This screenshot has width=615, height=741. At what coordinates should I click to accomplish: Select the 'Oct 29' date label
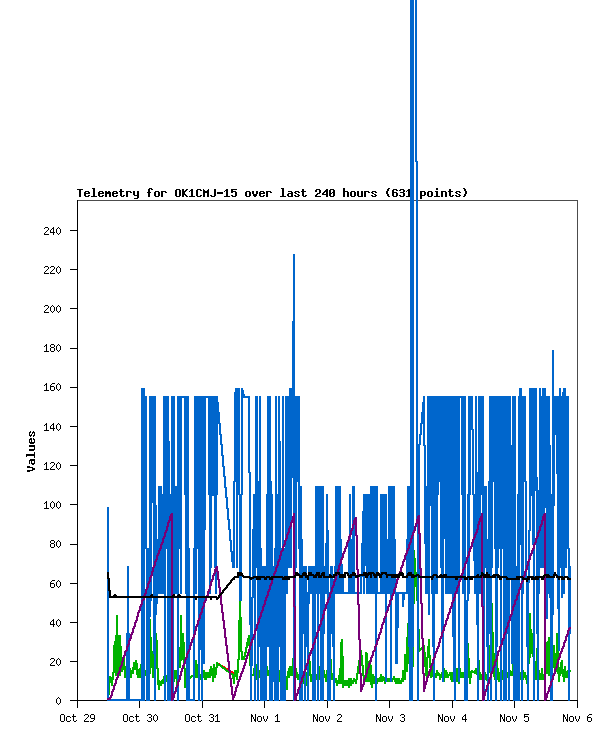click(77, 718)
